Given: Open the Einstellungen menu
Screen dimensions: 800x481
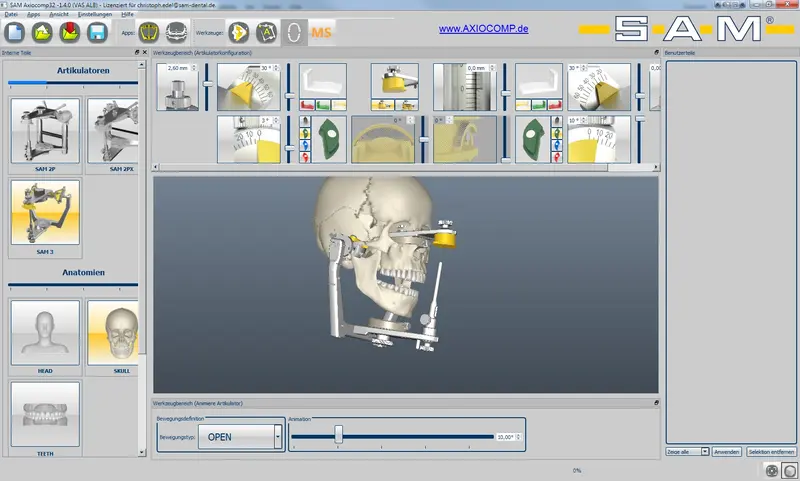Looking at the screenshot, I should coord(94,14).
